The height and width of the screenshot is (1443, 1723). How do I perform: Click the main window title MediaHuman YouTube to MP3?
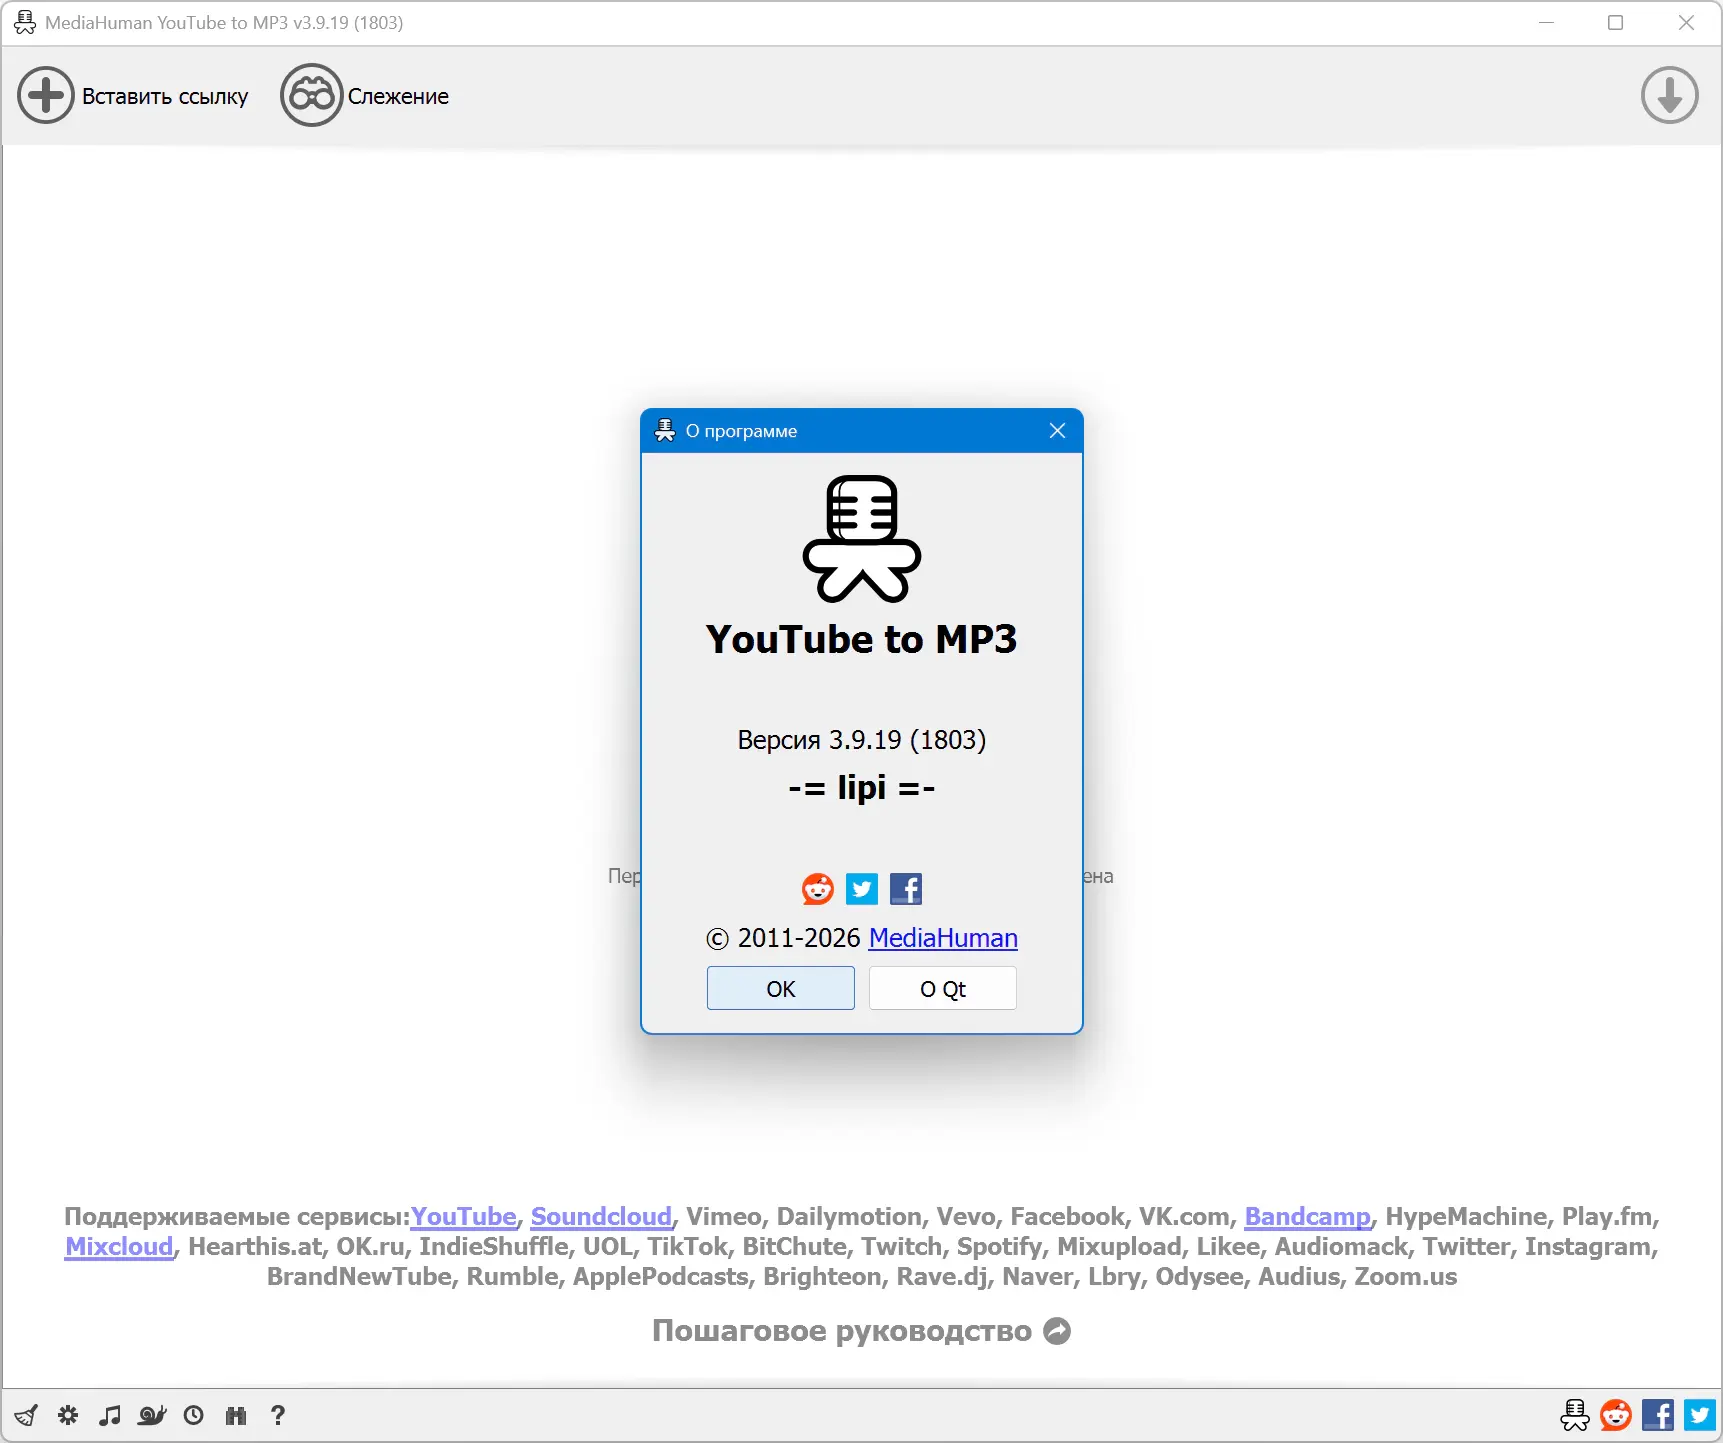pyautogui.click(x=224, y=23)
